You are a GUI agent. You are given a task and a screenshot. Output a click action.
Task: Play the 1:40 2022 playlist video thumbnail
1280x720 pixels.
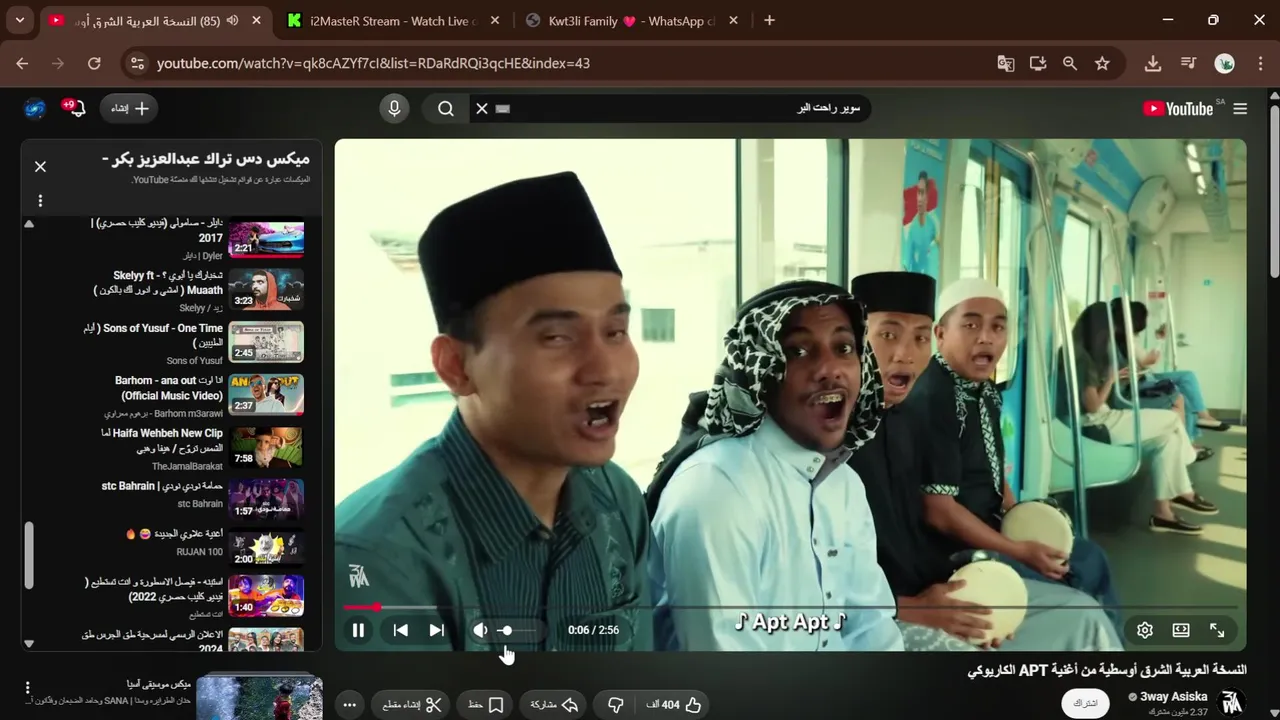tap(266, 594)
